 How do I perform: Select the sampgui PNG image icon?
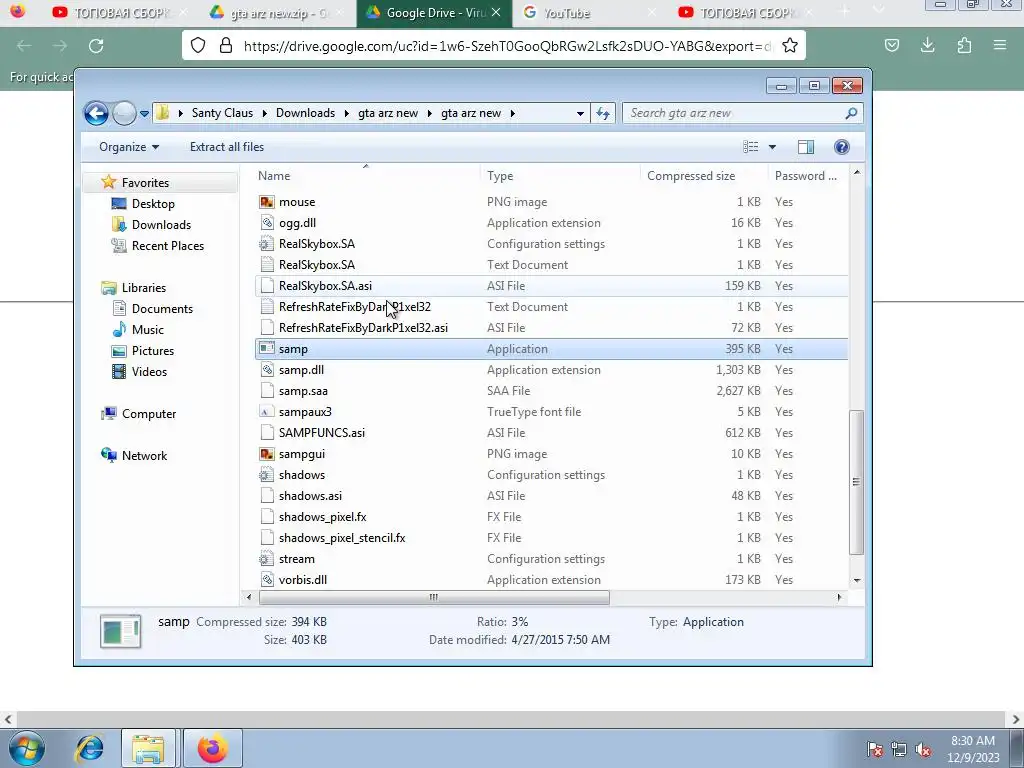tap(266, 454)
